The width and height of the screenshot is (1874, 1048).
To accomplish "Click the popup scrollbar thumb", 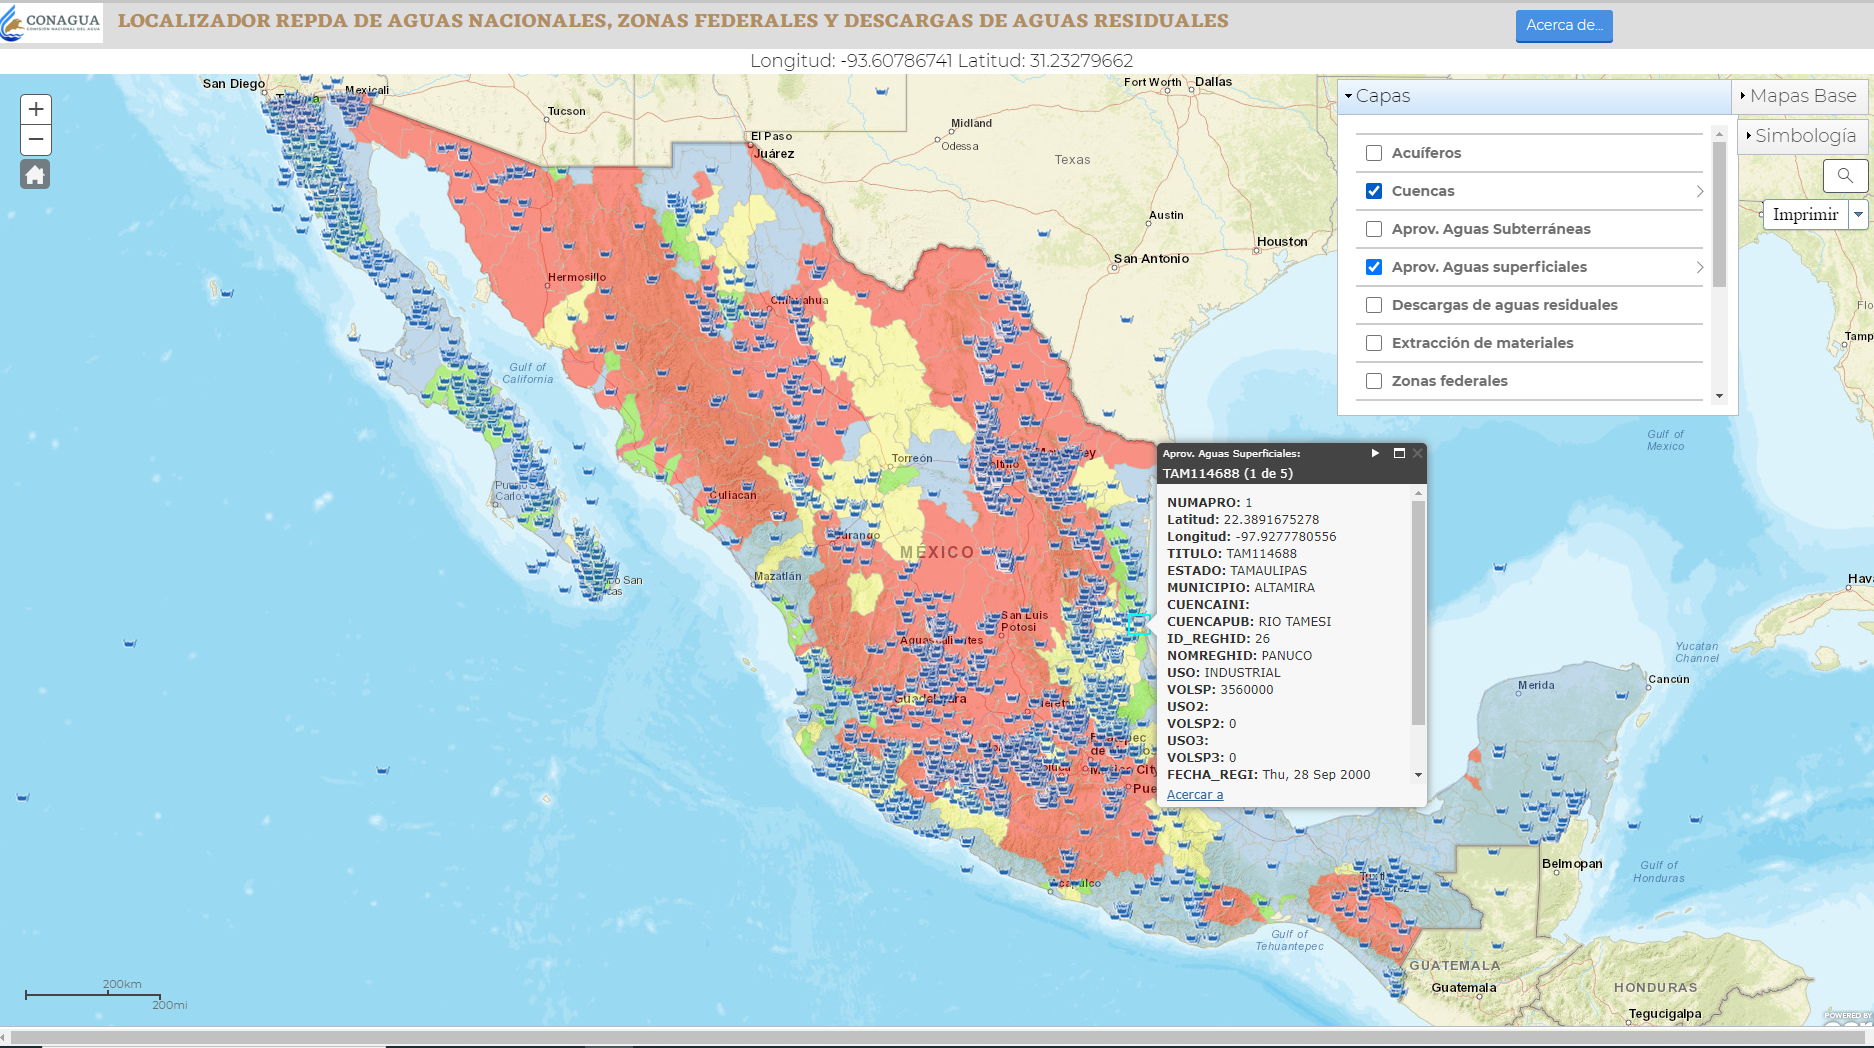I will [1418, 612].
